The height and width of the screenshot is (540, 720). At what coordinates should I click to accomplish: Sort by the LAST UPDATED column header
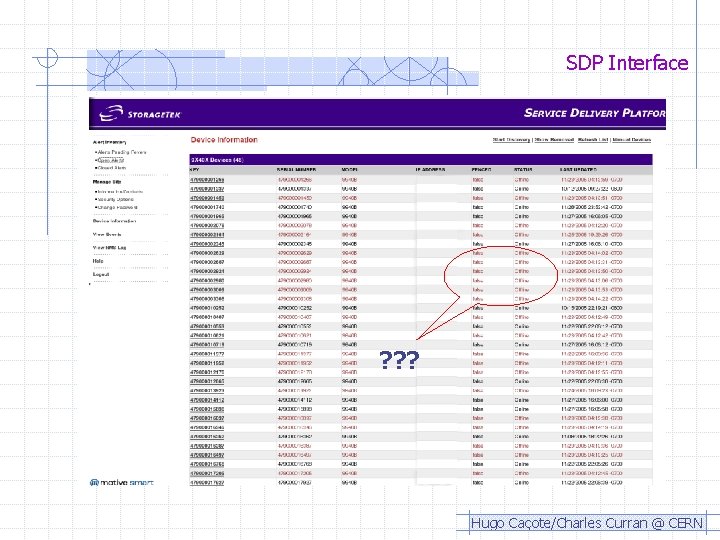[x=579, y=169]
